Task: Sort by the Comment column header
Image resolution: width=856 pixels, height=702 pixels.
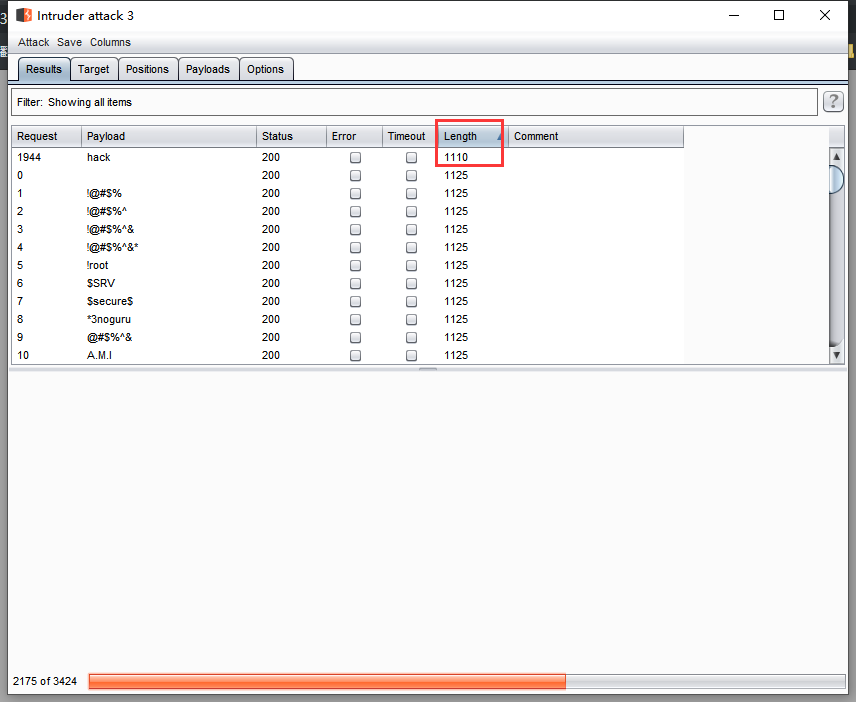Action: pos(596,136)
